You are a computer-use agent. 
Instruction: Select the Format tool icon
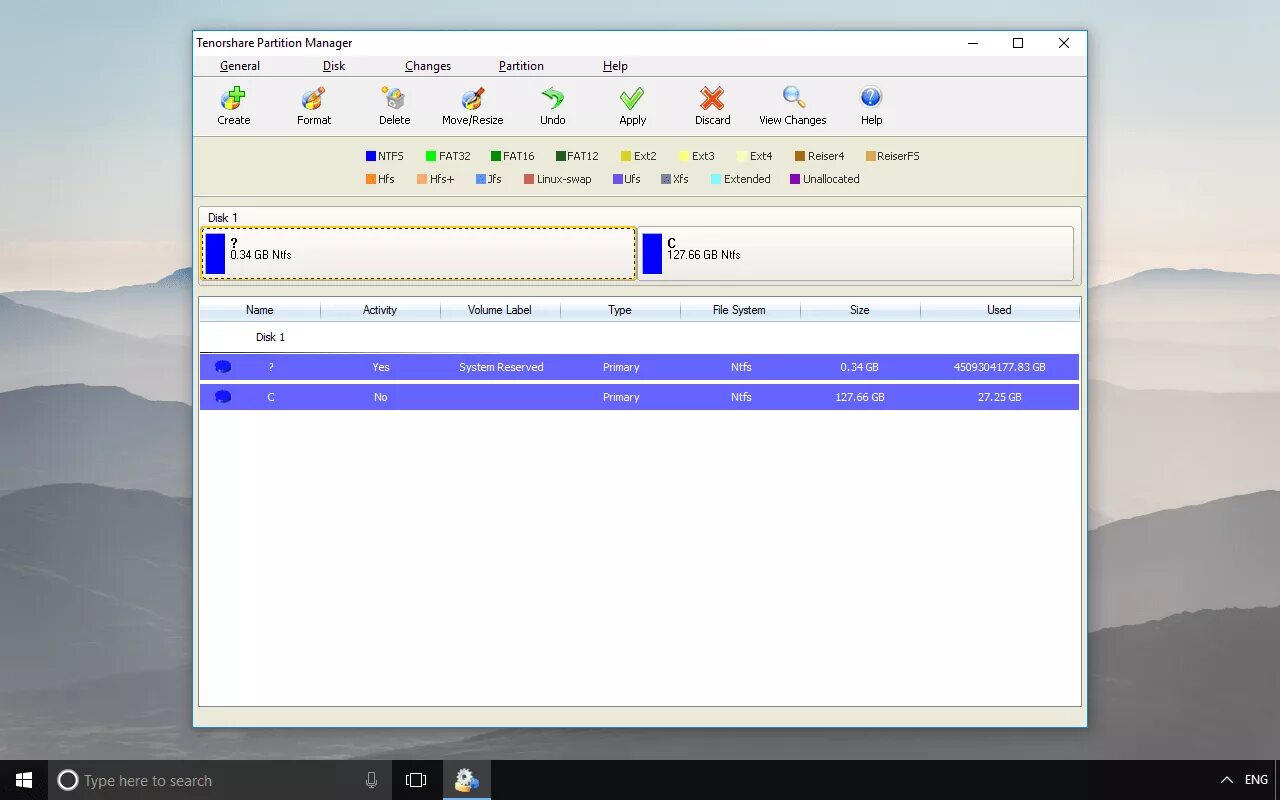313,98
